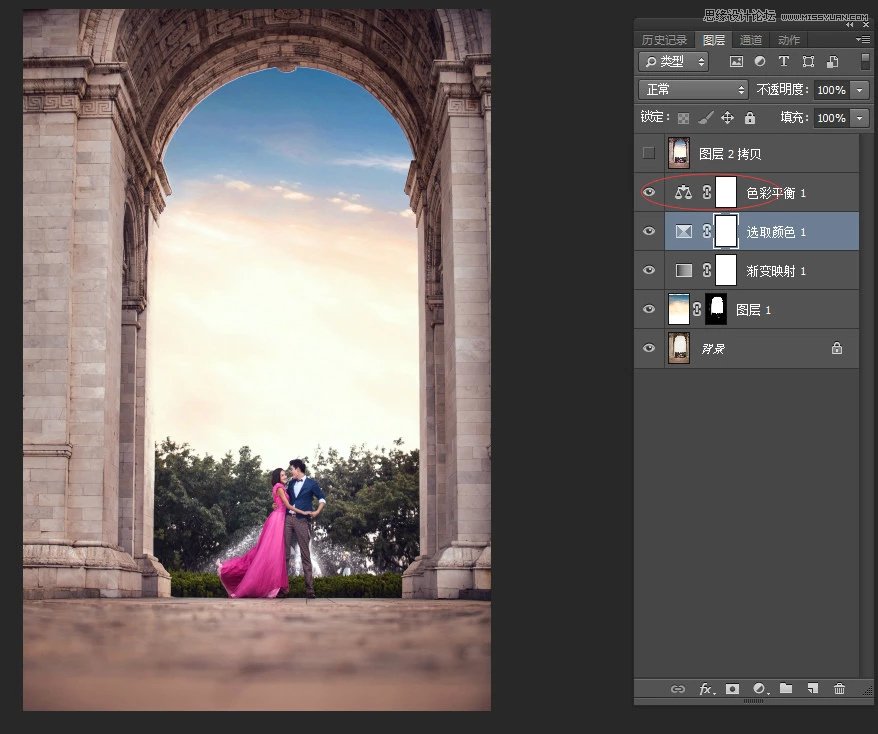Close the layers panel group

866,25
